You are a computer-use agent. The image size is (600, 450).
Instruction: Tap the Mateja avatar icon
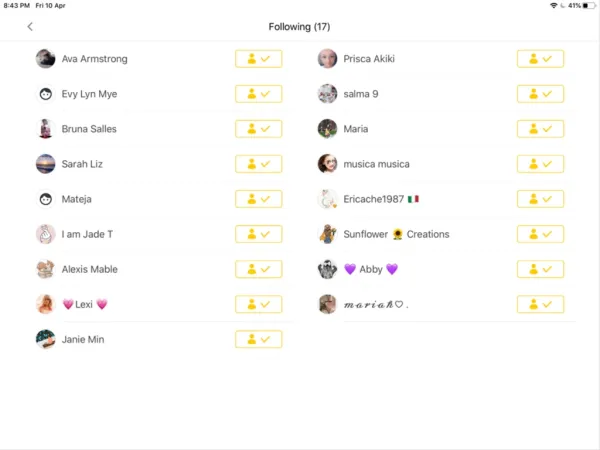tap(46, 199)
